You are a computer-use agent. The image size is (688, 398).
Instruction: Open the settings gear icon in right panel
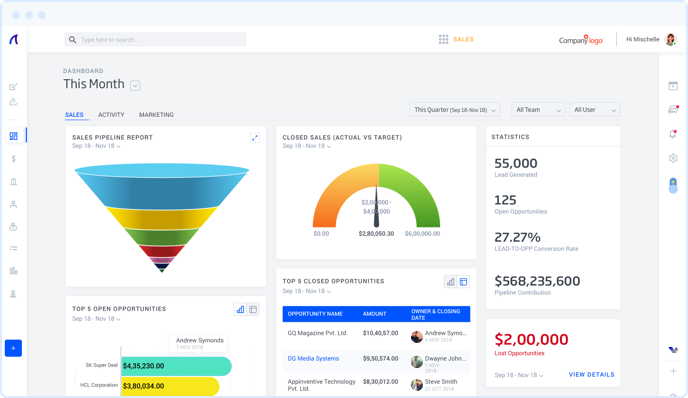click(673, 158)
